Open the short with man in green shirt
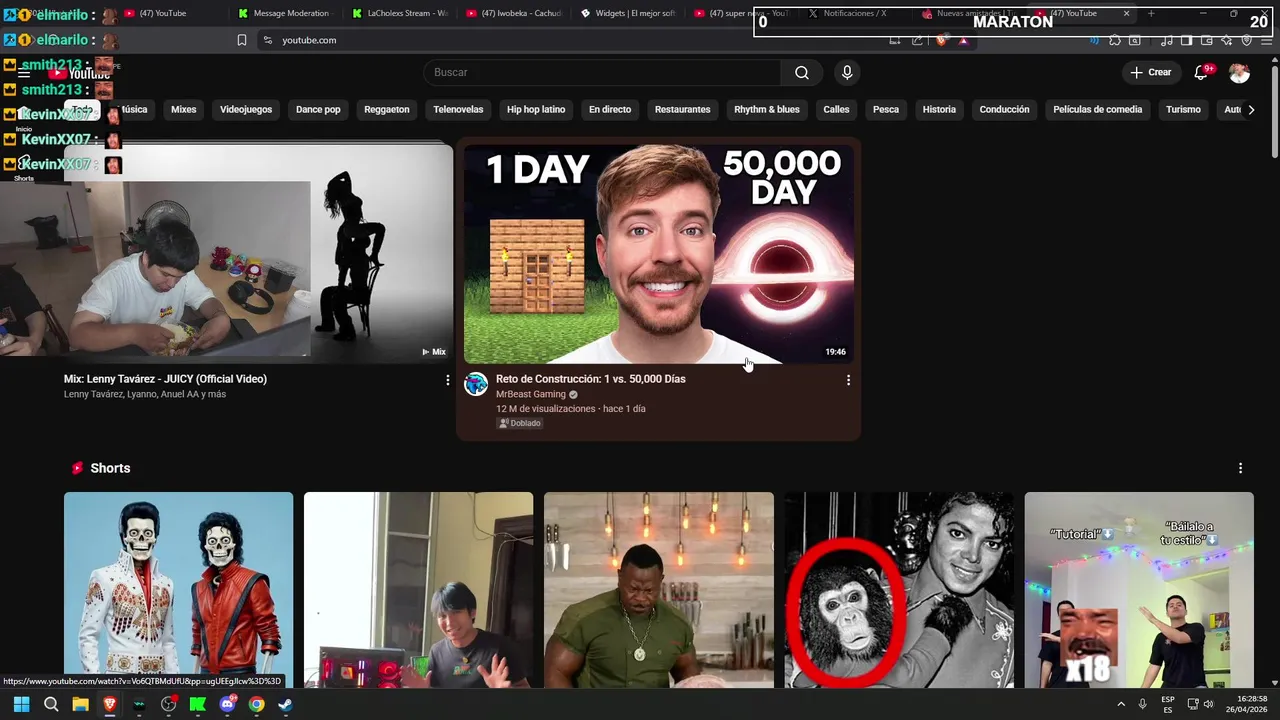Viewport: 1280px width, 720px height. [x=659, y=590]
